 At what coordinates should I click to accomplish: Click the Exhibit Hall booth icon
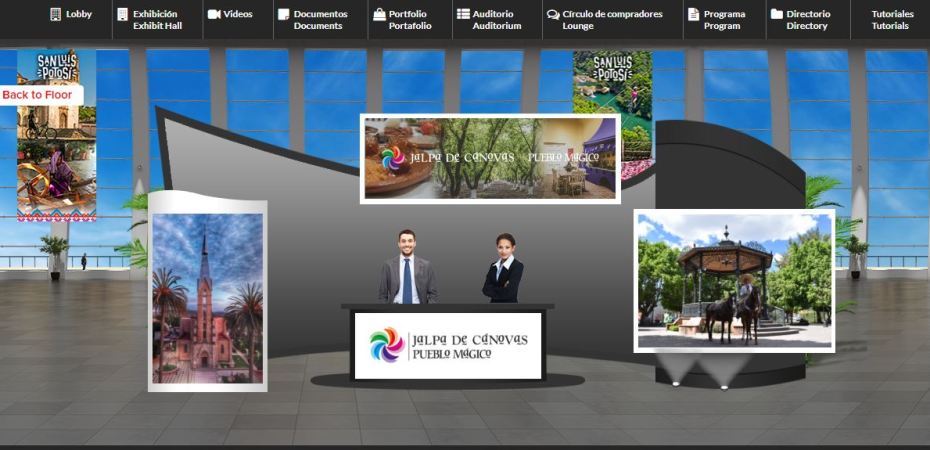[122, 15]
